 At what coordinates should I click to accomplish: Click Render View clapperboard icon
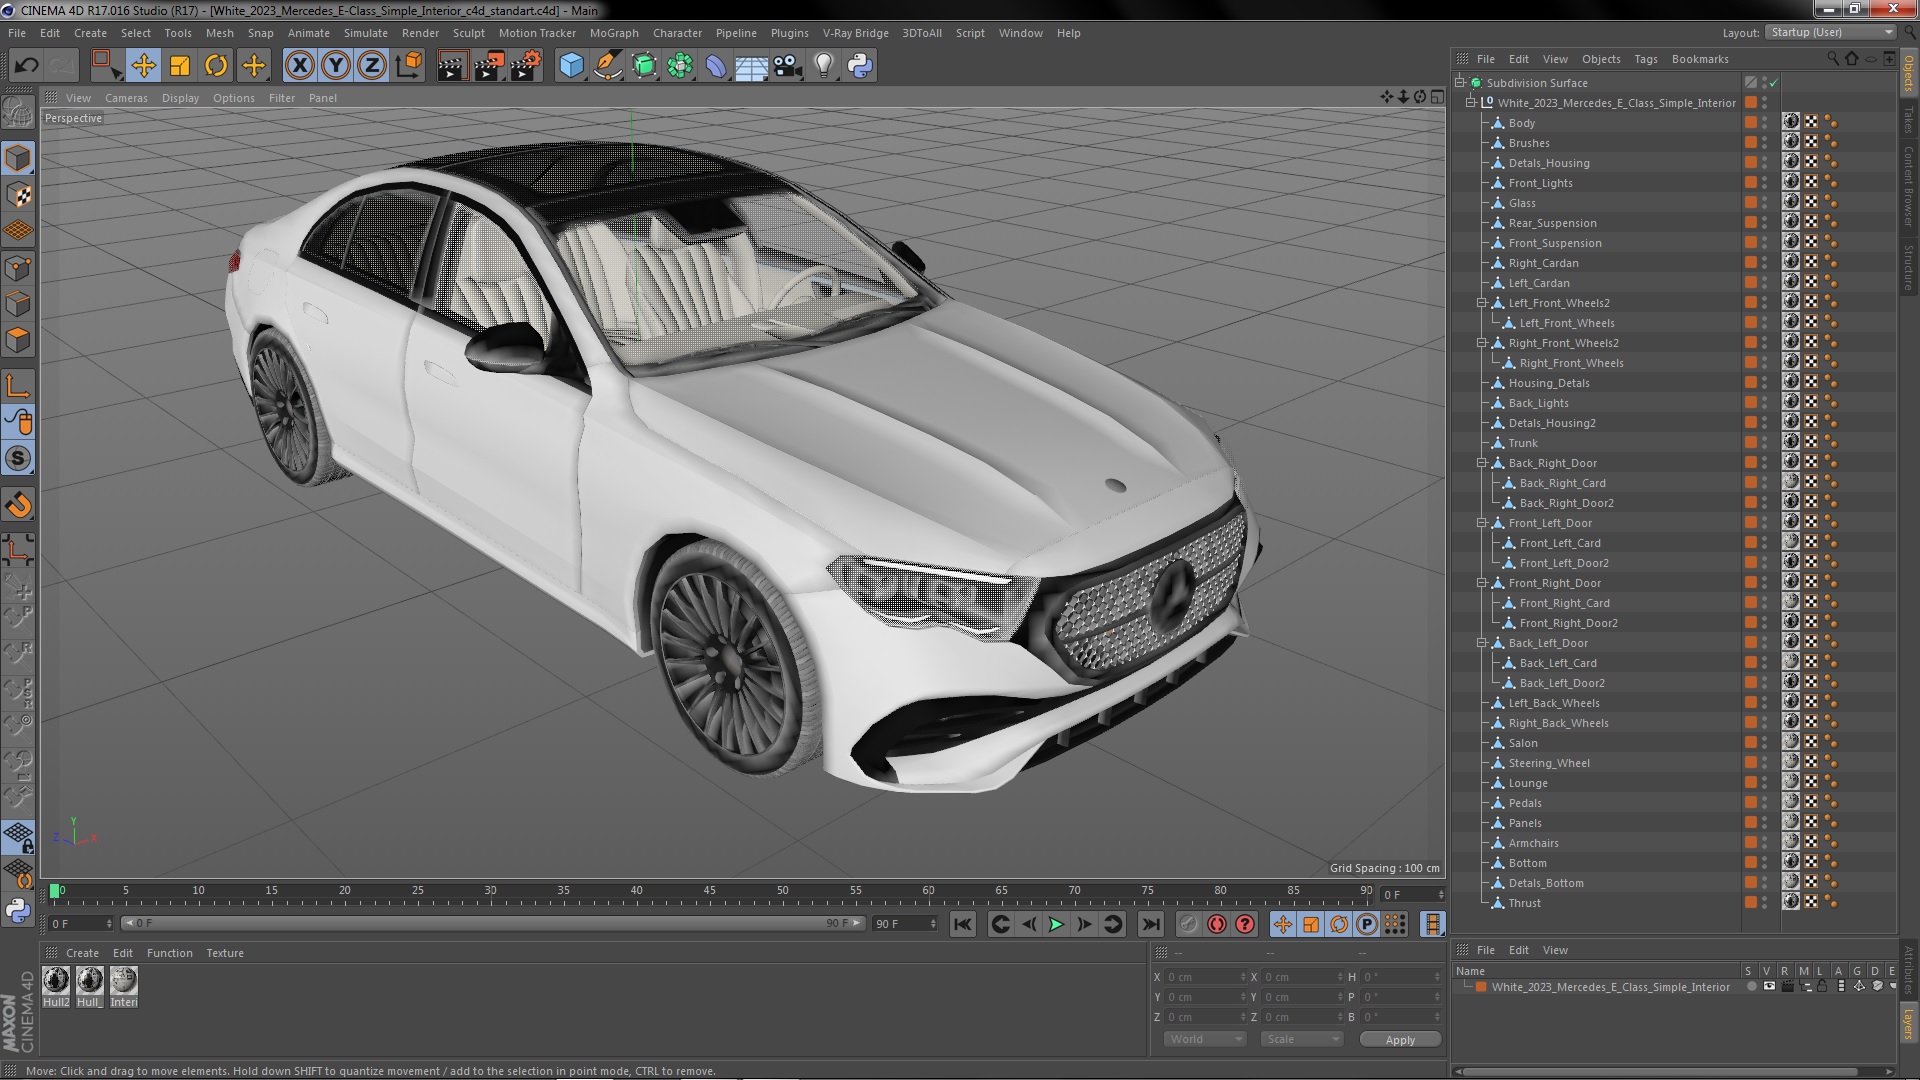click(x=452, y=66)
